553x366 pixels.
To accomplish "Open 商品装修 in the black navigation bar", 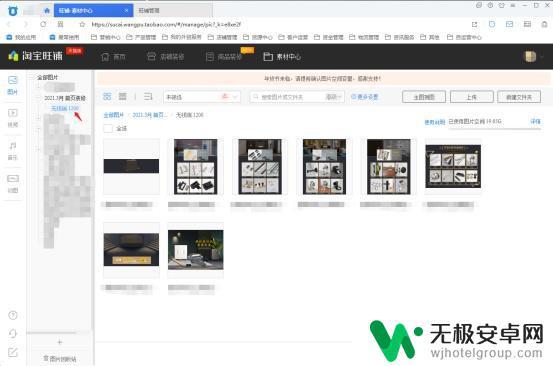I will (224, 56).
